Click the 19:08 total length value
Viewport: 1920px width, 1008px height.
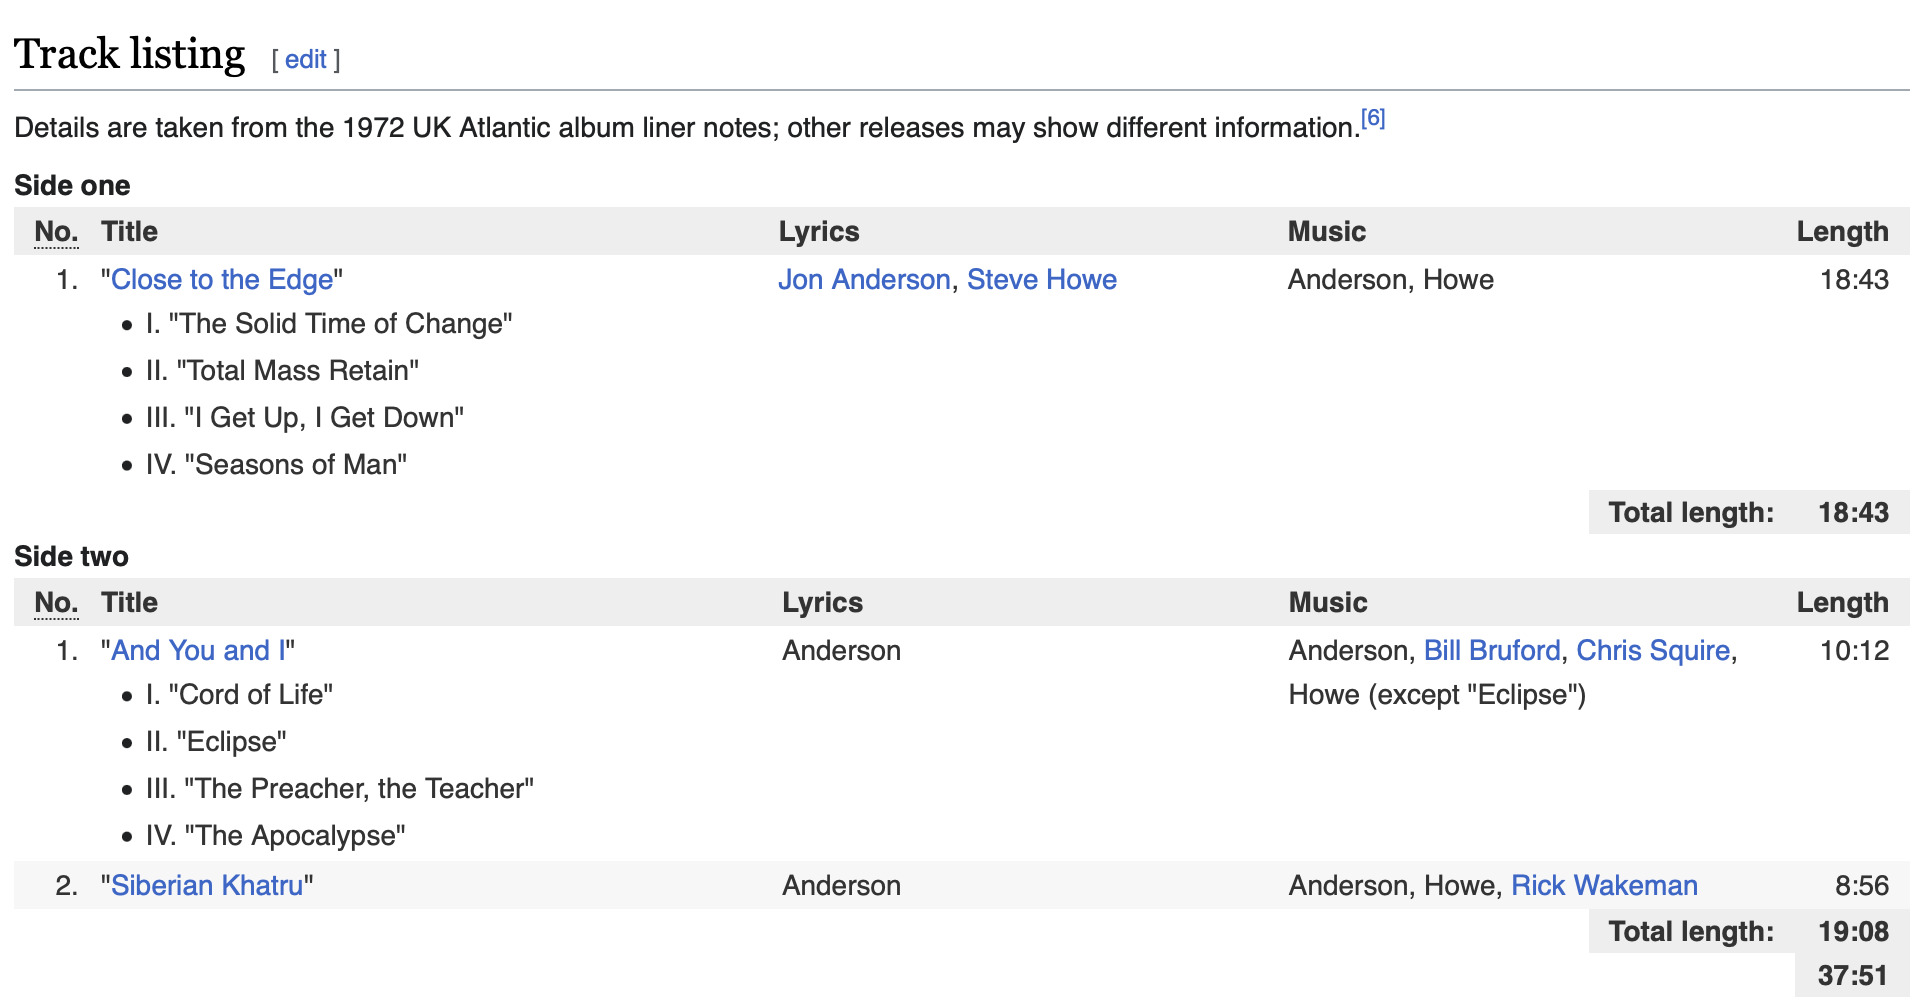coord(1853,932)
